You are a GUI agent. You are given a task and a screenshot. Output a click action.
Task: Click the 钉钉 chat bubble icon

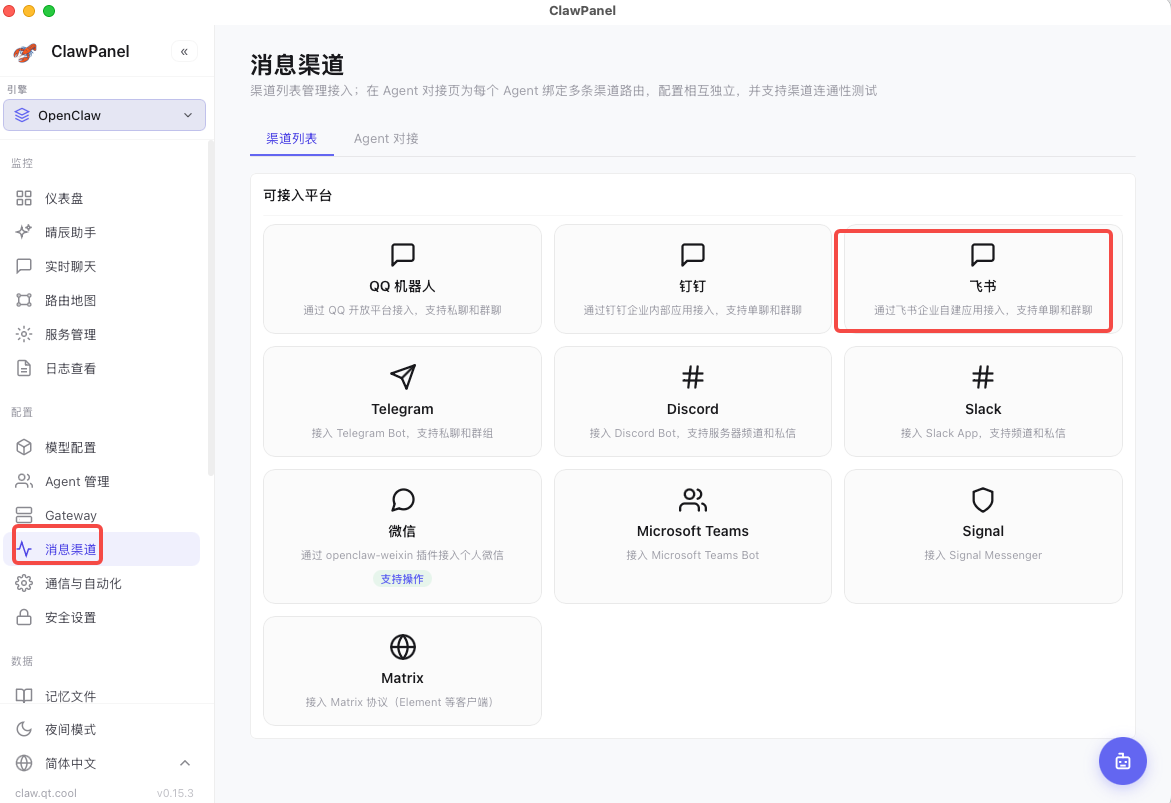click(692, 255)
